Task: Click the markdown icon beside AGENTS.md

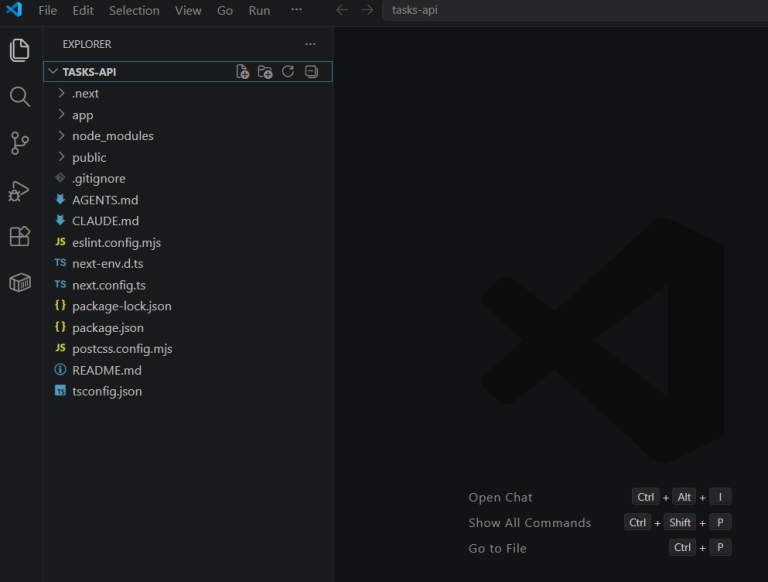Action: 60,199
